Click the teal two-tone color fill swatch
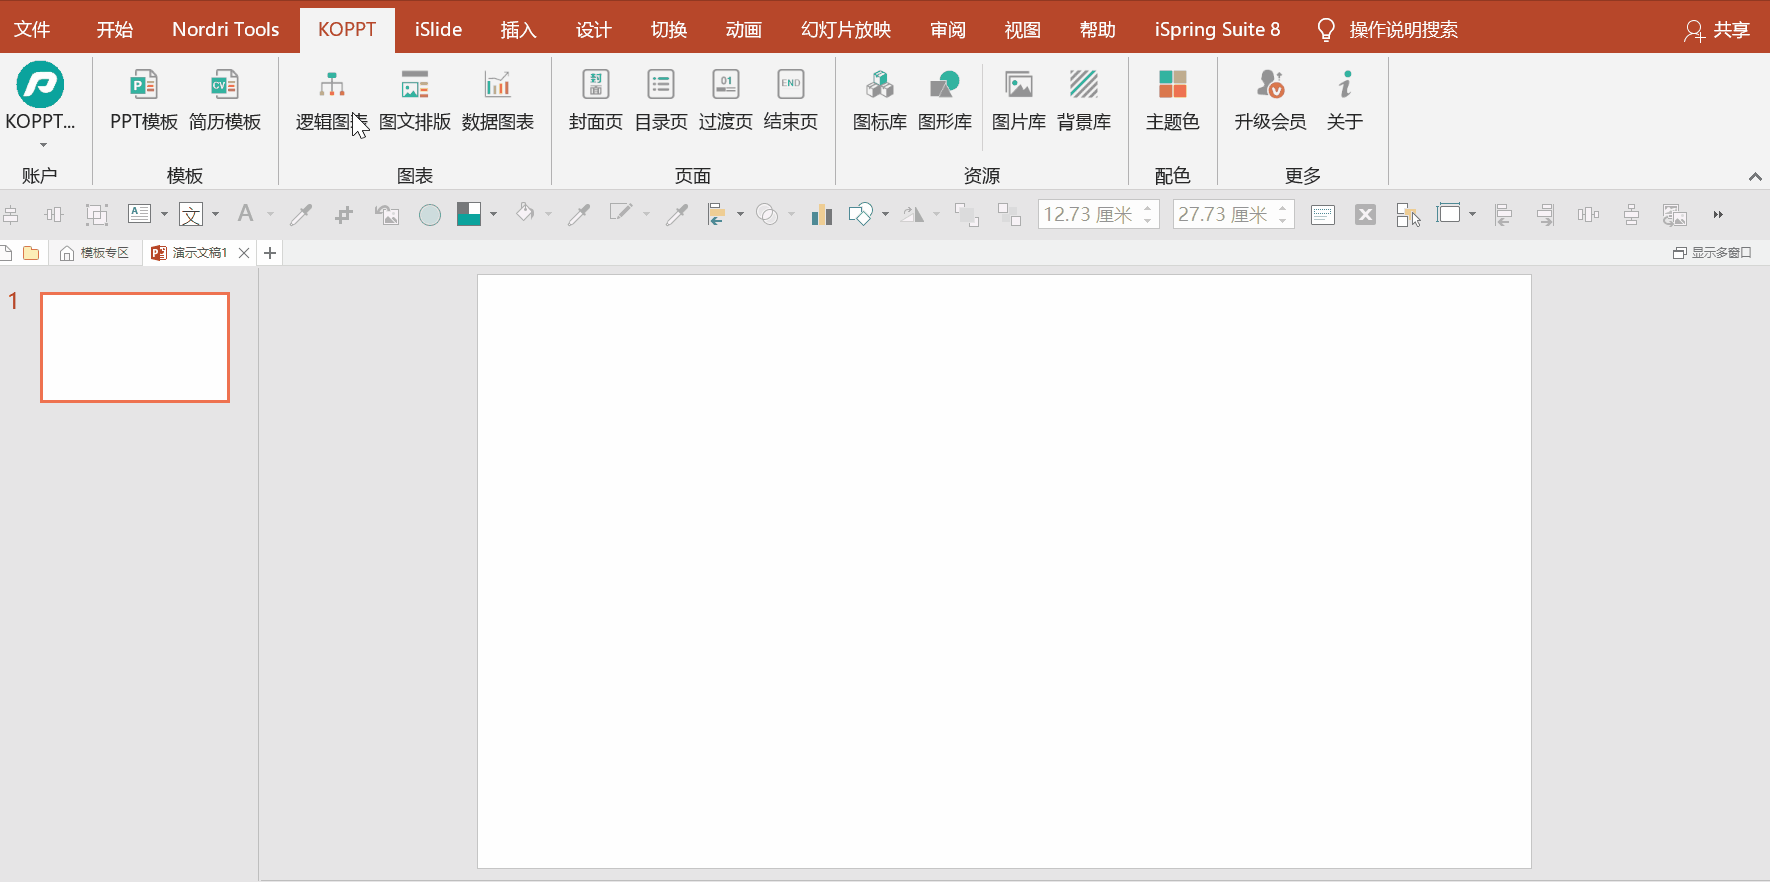1770x882 pixels. 468,214
